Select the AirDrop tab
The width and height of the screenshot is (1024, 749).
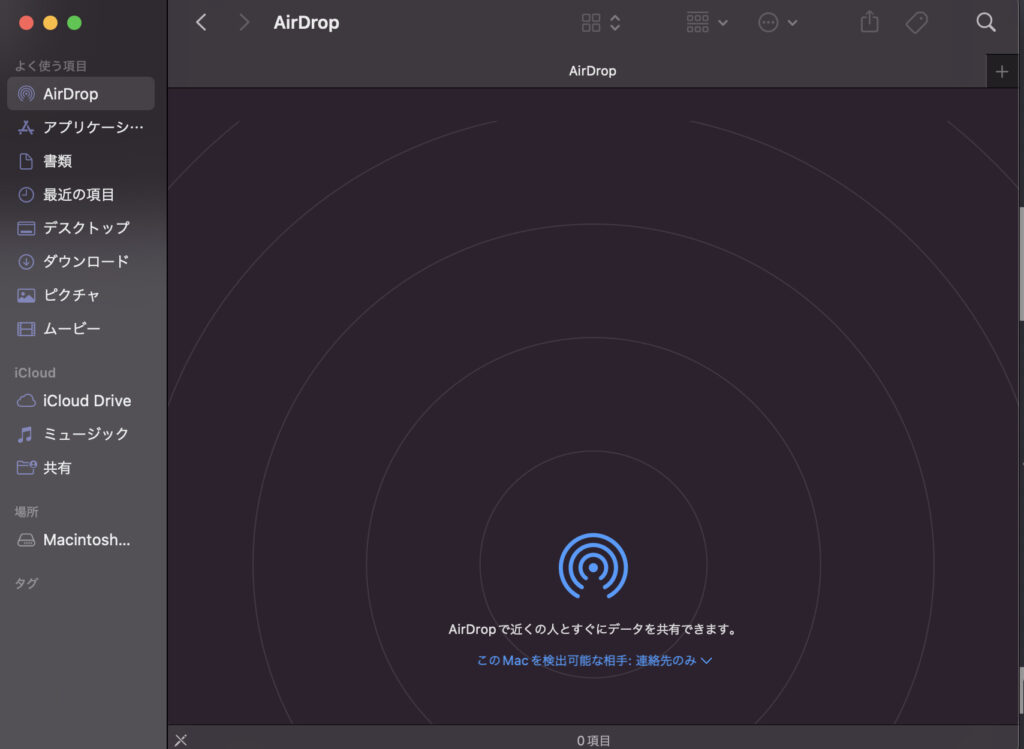(577, 71)
